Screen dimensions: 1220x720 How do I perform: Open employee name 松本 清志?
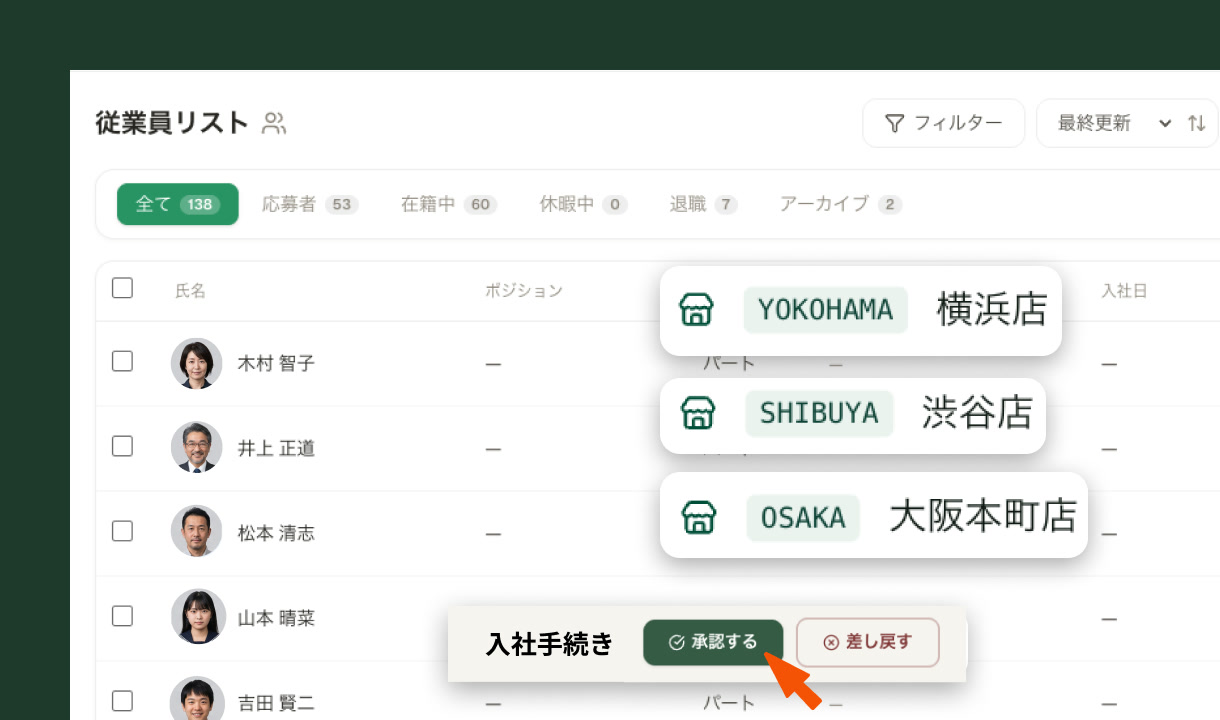tap(276, 533)
